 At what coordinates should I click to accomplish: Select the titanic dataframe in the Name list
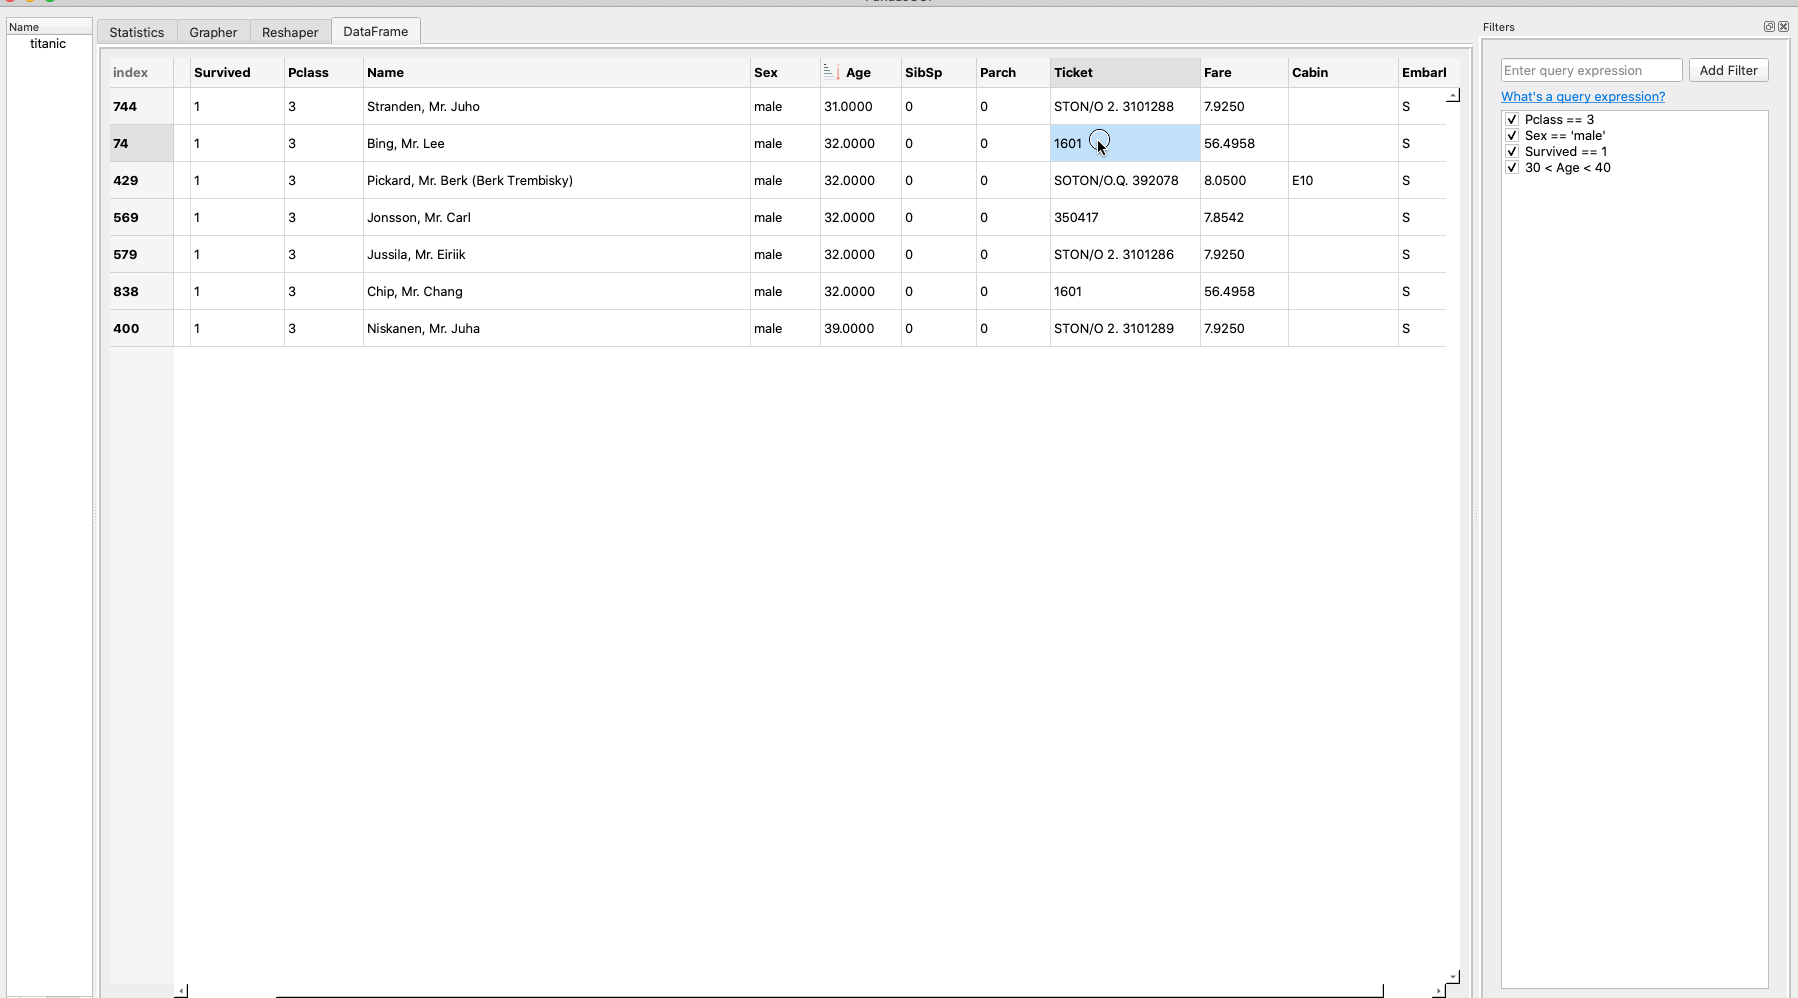coord(48,43)
